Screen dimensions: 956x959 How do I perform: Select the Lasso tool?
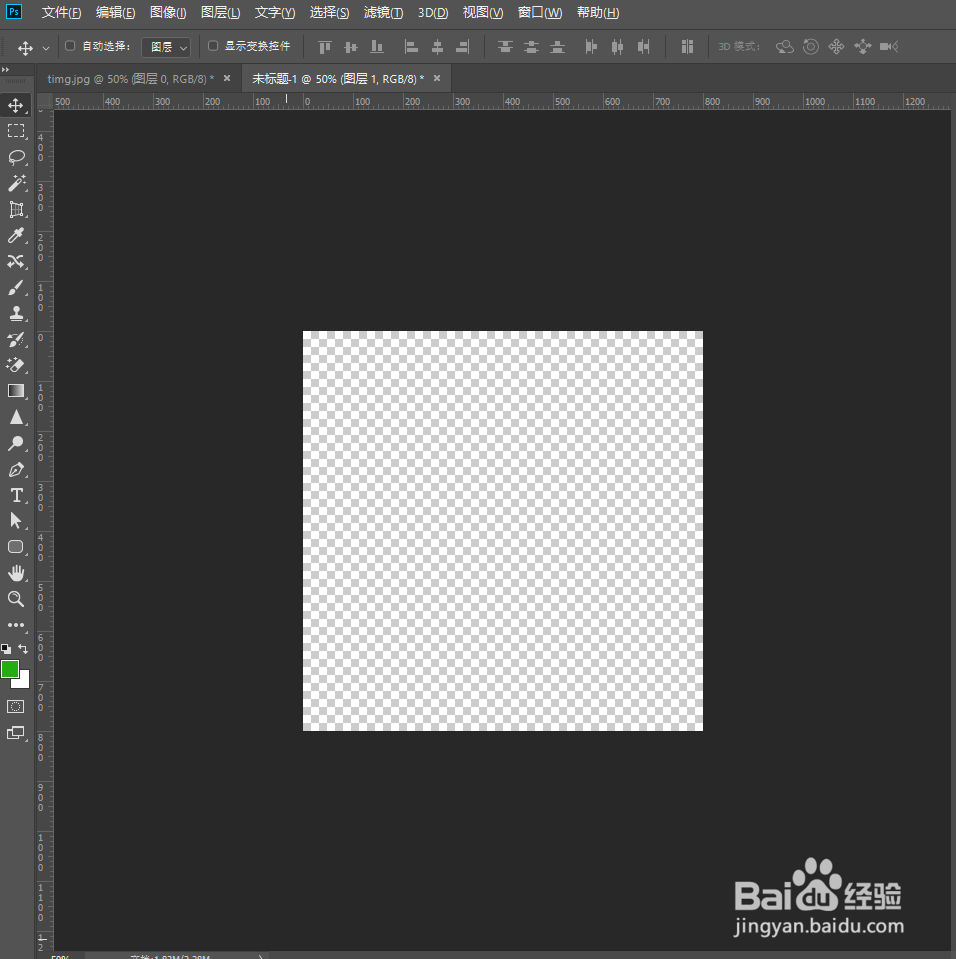click(16, 157)
